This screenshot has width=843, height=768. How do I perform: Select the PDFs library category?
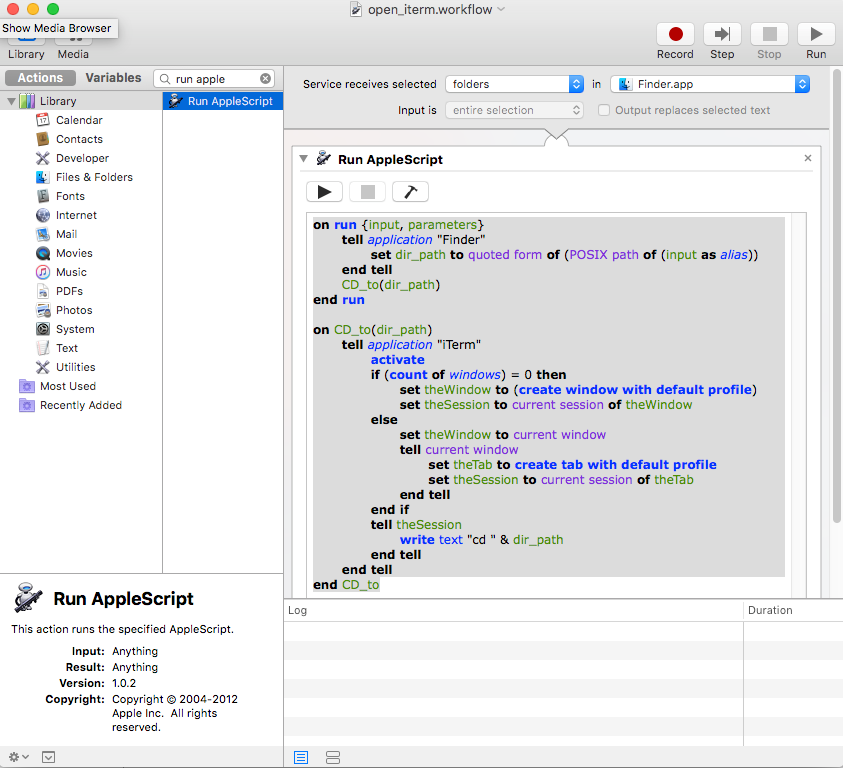69,291
